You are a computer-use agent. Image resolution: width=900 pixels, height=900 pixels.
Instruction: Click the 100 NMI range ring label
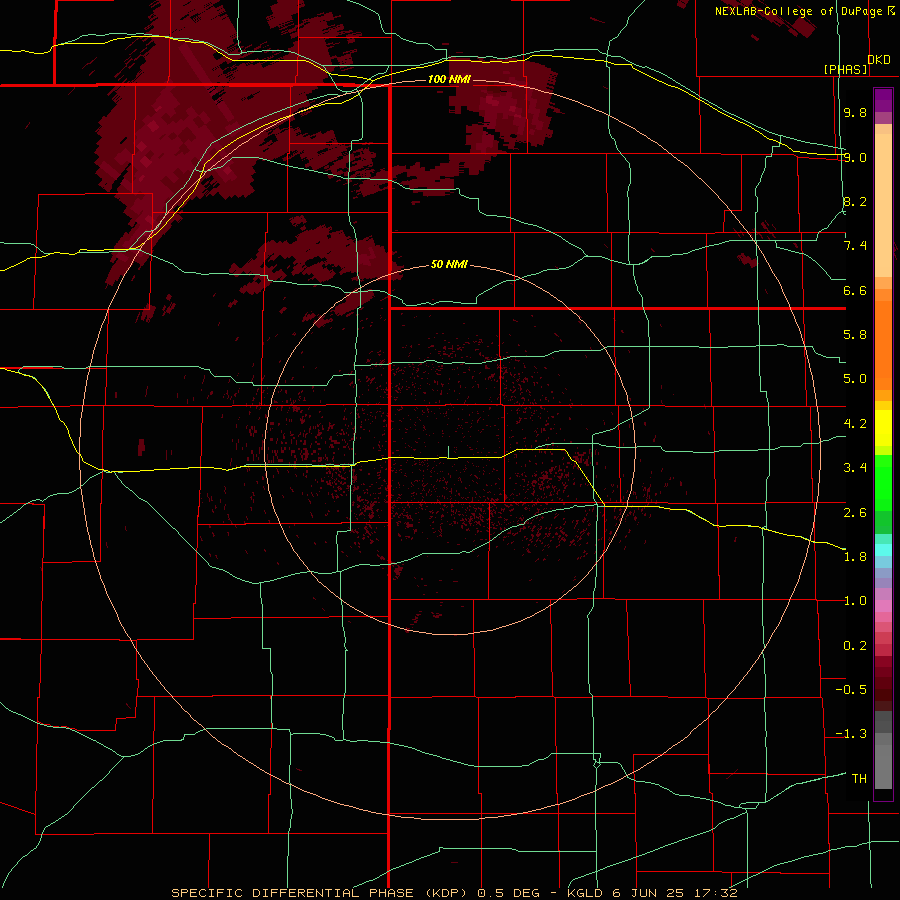[x=449, y=79]
